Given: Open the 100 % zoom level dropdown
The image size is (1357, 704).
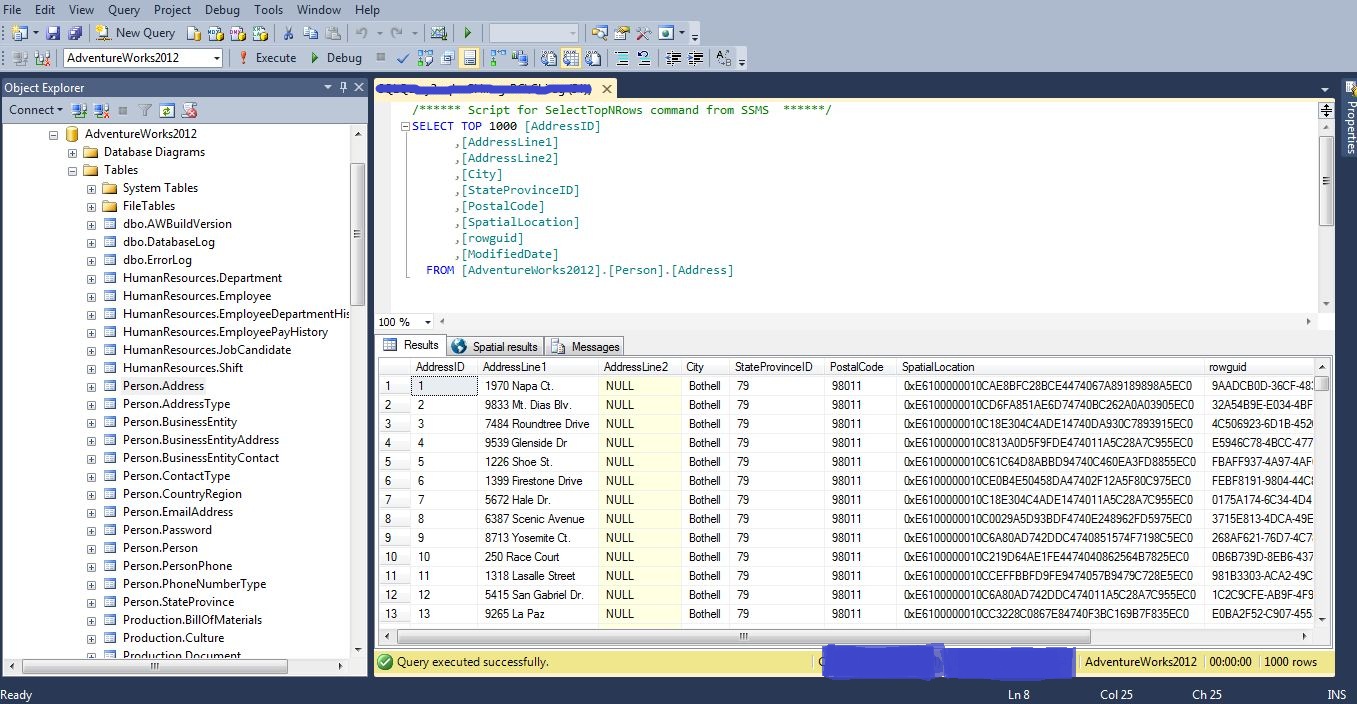Looking at the screenshot, I should coord(428,322).
